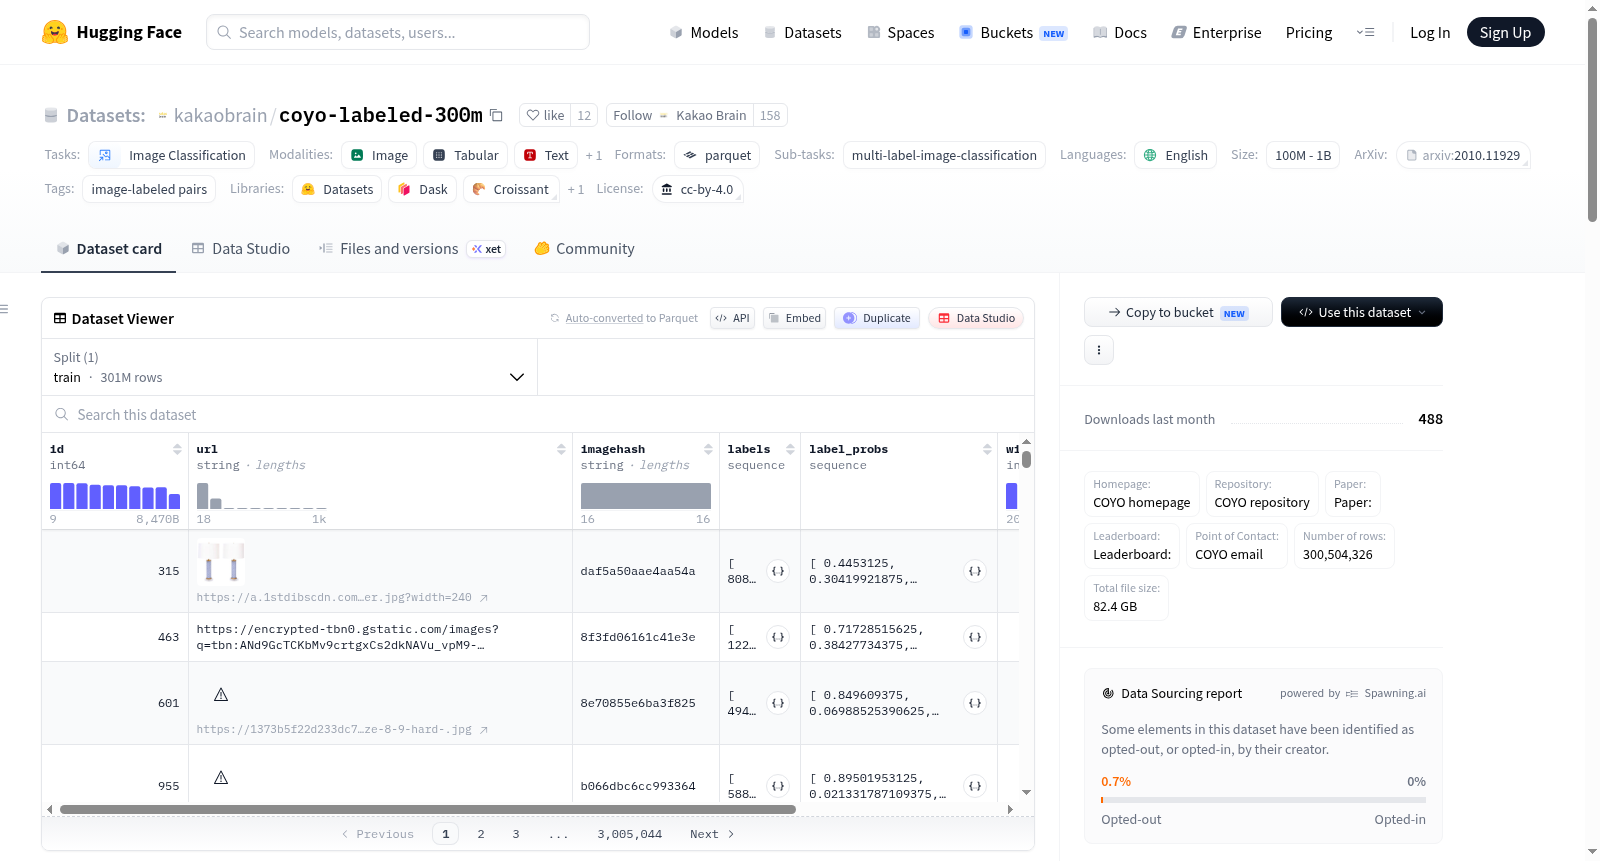Image resolution: width=1600 pixels, height=861 pixels.
Task: Copy the dataset name with the copy icon
Action: point(496,115)
